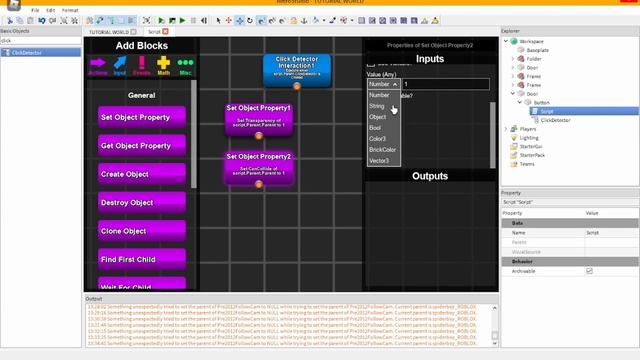Choose the red Move tool icon

tap(229, 20)
